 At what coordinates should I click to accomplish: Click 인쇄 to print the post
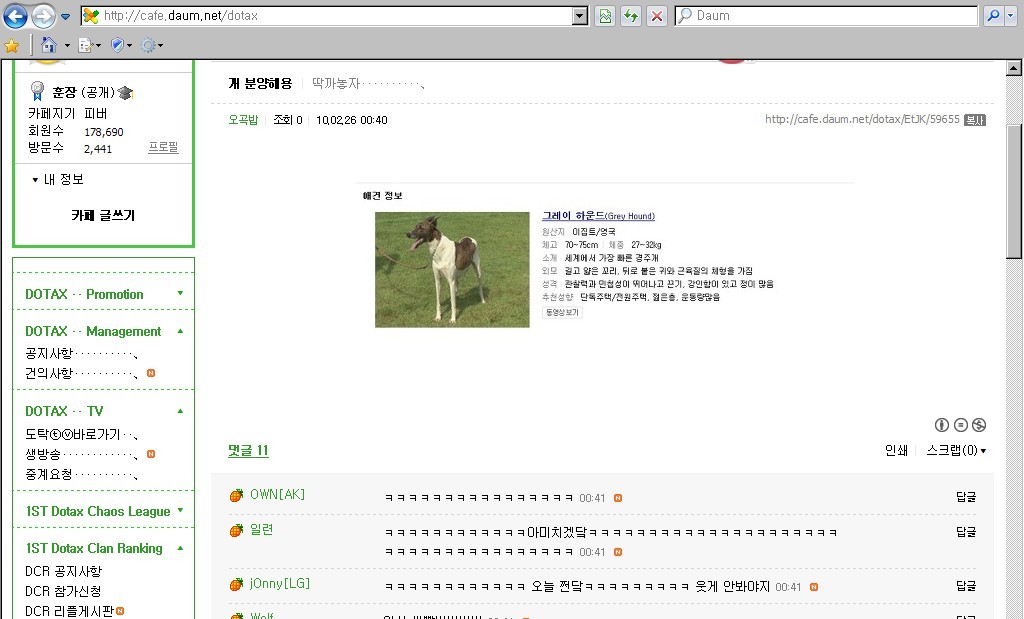(896, 451)
